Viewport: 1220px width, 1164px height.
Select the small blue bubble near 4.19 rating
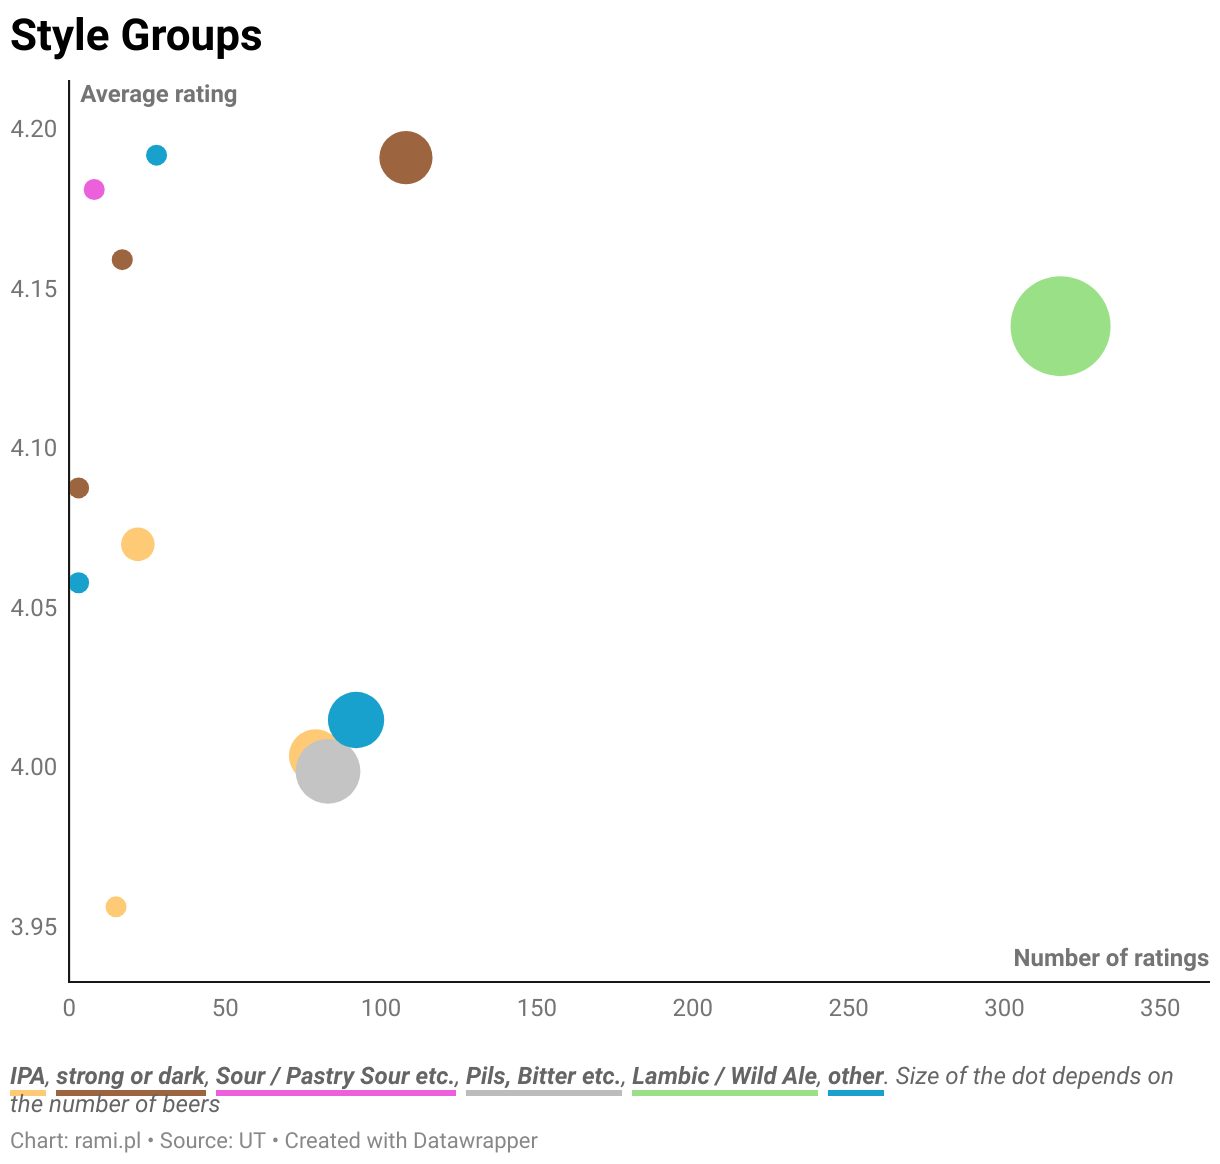coord(156,155)
